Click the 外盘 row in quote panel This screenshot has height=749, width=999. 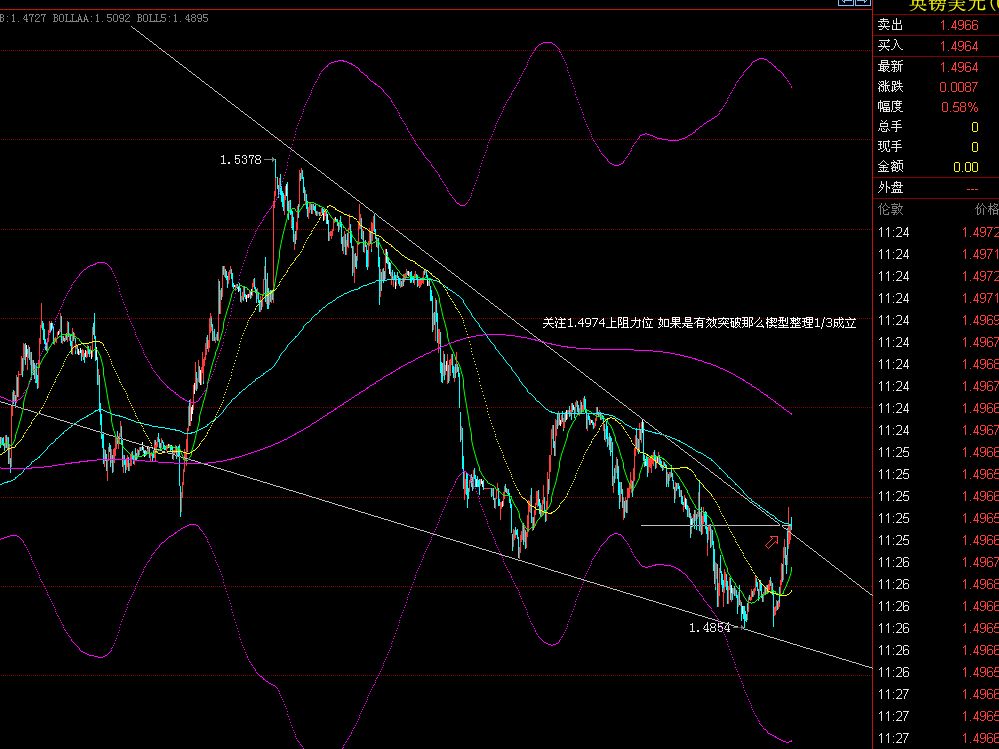tap(934, 188)
